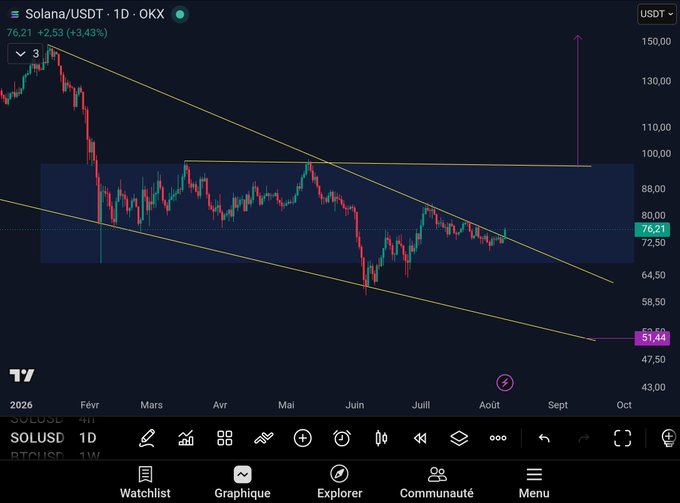Tap the green 76,21 price label

coord(652,229)
